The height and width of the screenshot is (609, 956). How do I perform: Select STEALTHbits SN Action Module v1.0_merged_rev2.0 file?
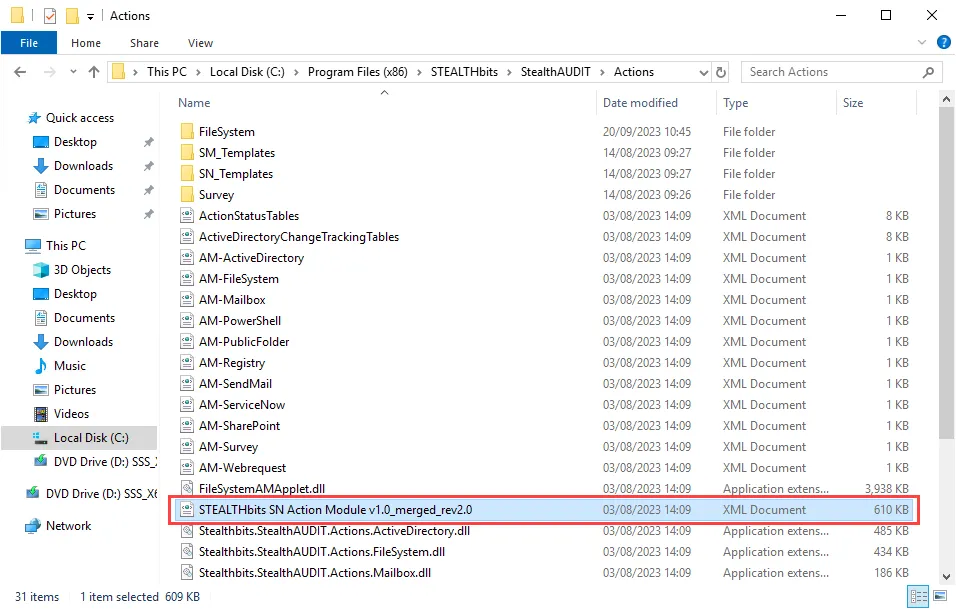click(544, 510)
